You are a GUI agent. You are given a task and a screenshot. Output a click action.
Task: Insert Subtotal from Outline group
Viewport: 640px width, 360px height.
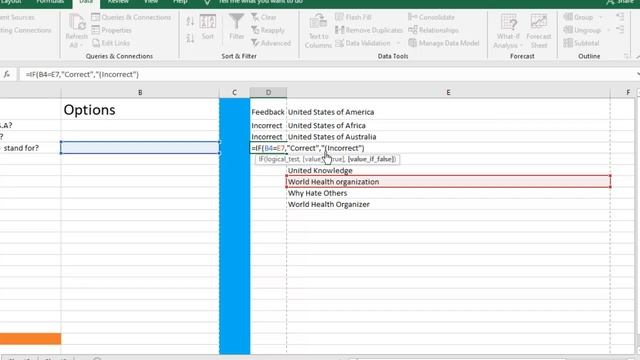pos(581,43)
